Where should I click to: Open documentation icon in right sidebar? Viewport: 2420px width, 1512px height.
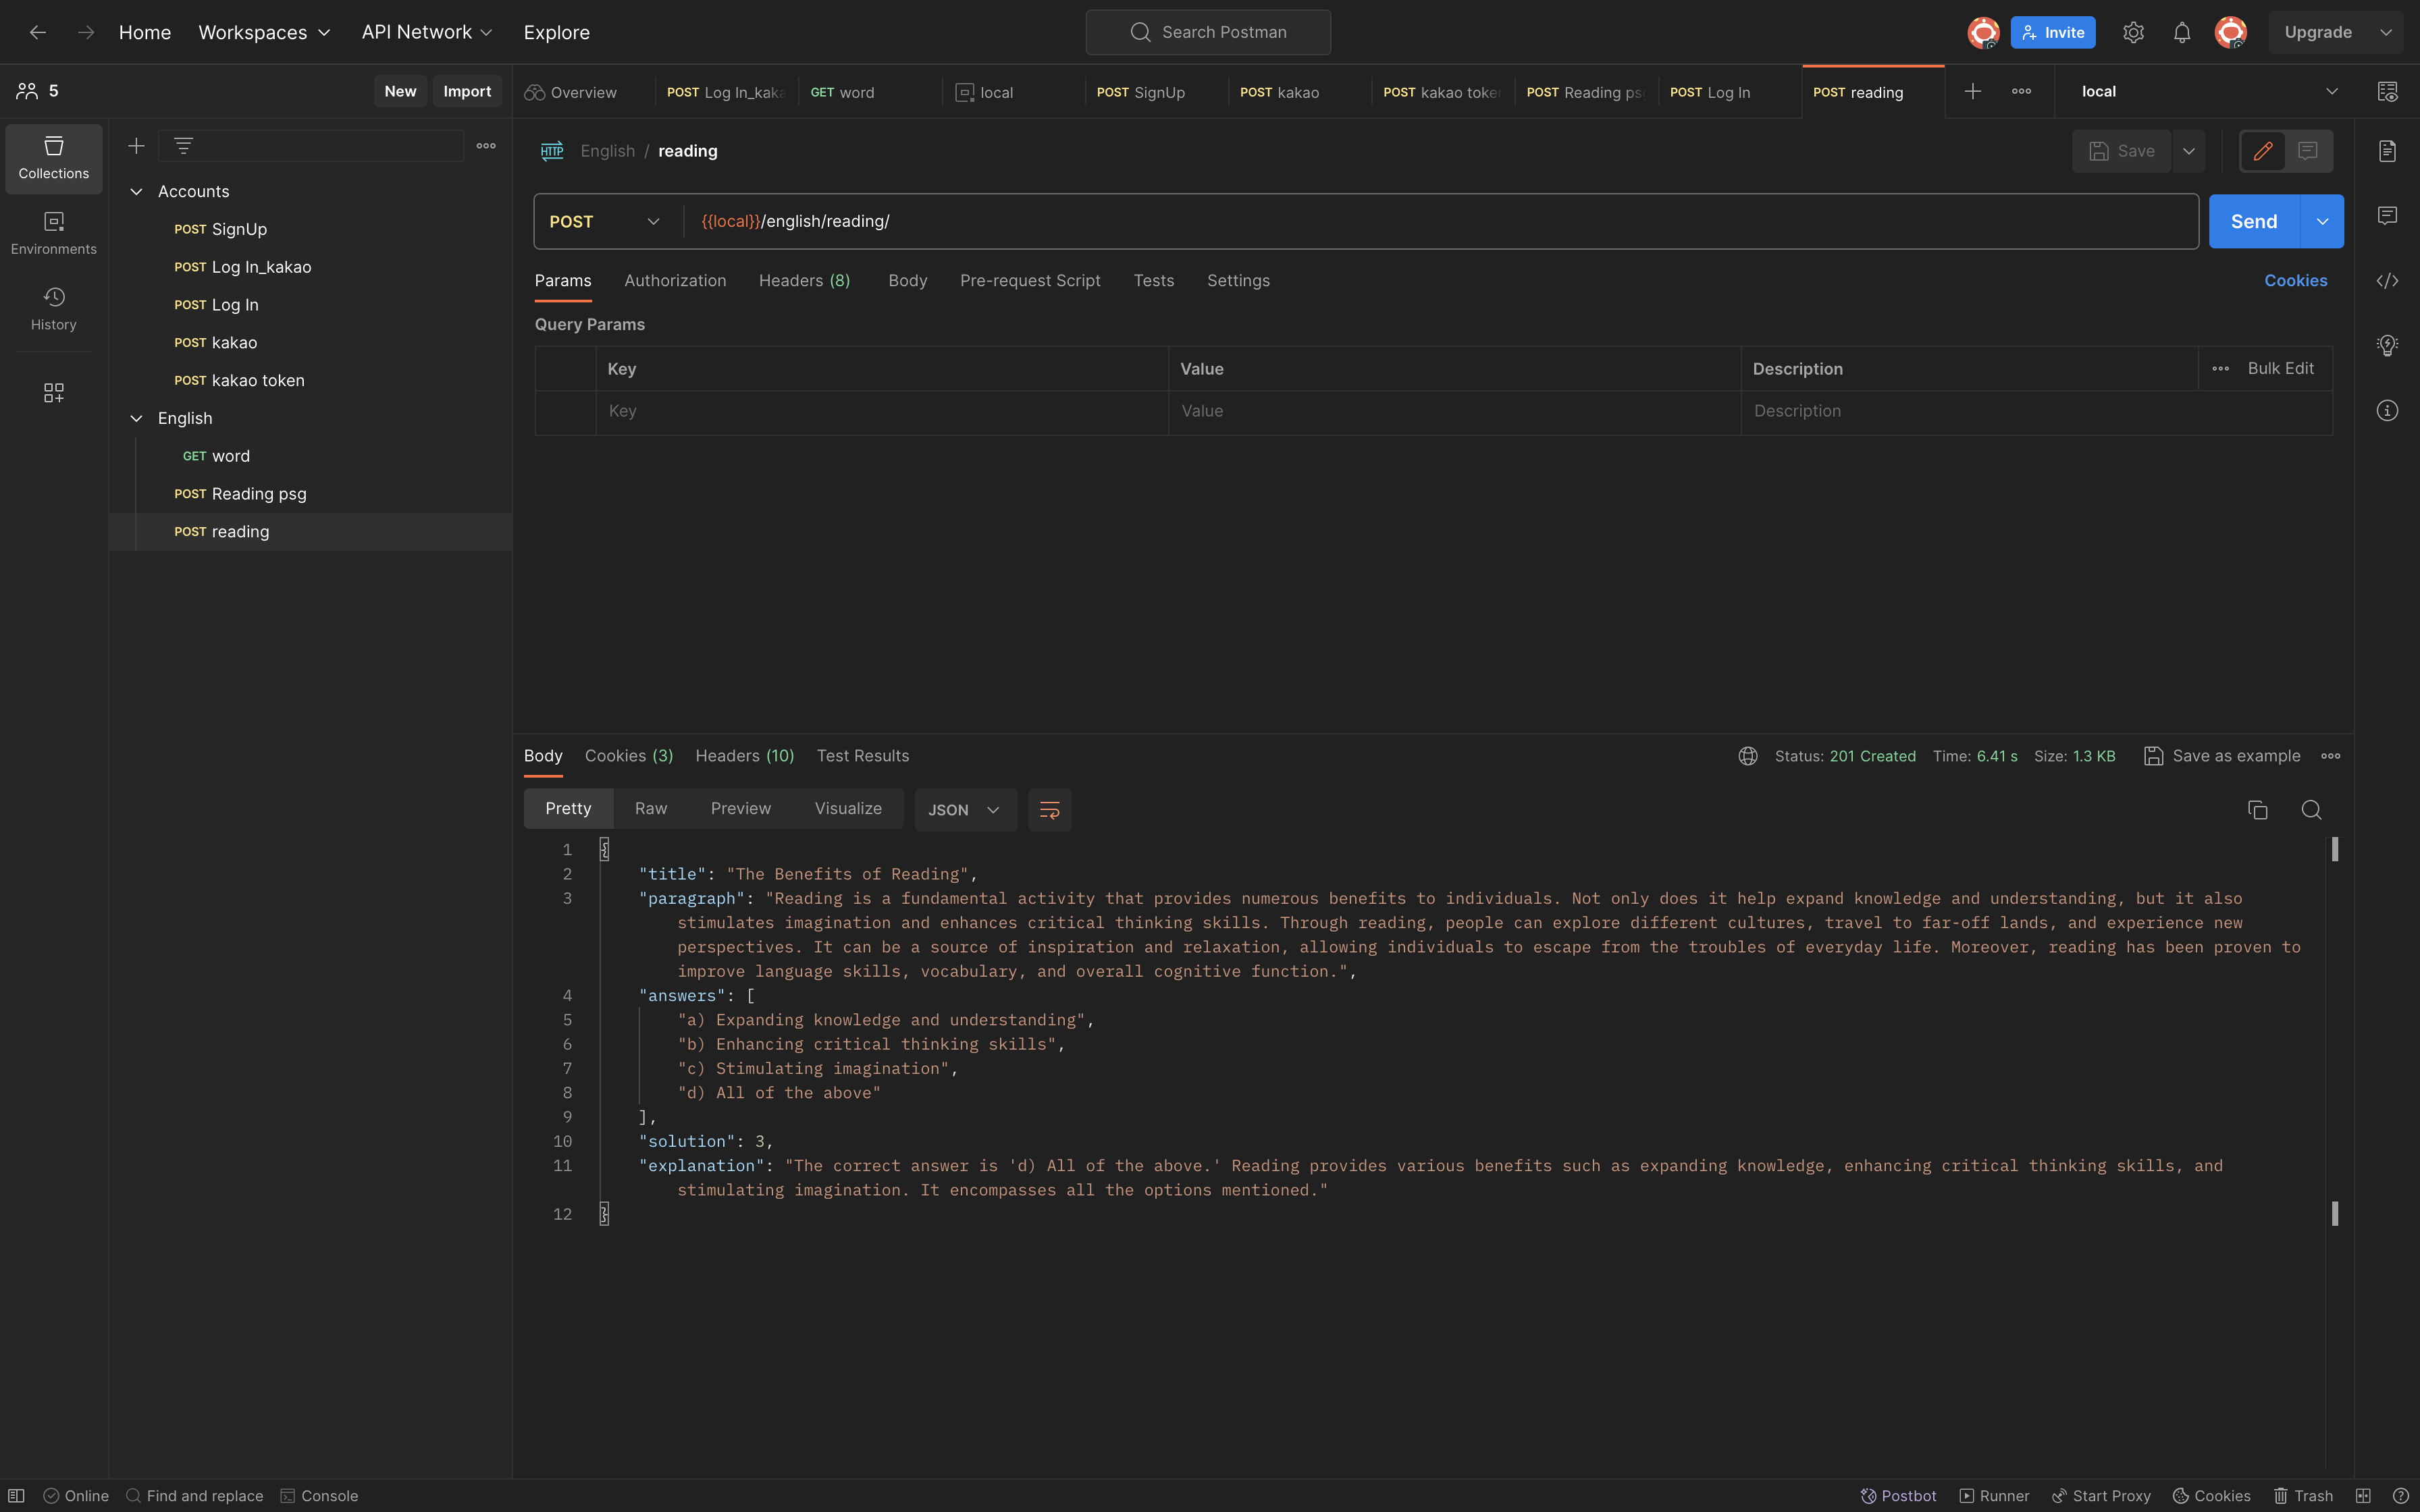tap(2387, 151)
